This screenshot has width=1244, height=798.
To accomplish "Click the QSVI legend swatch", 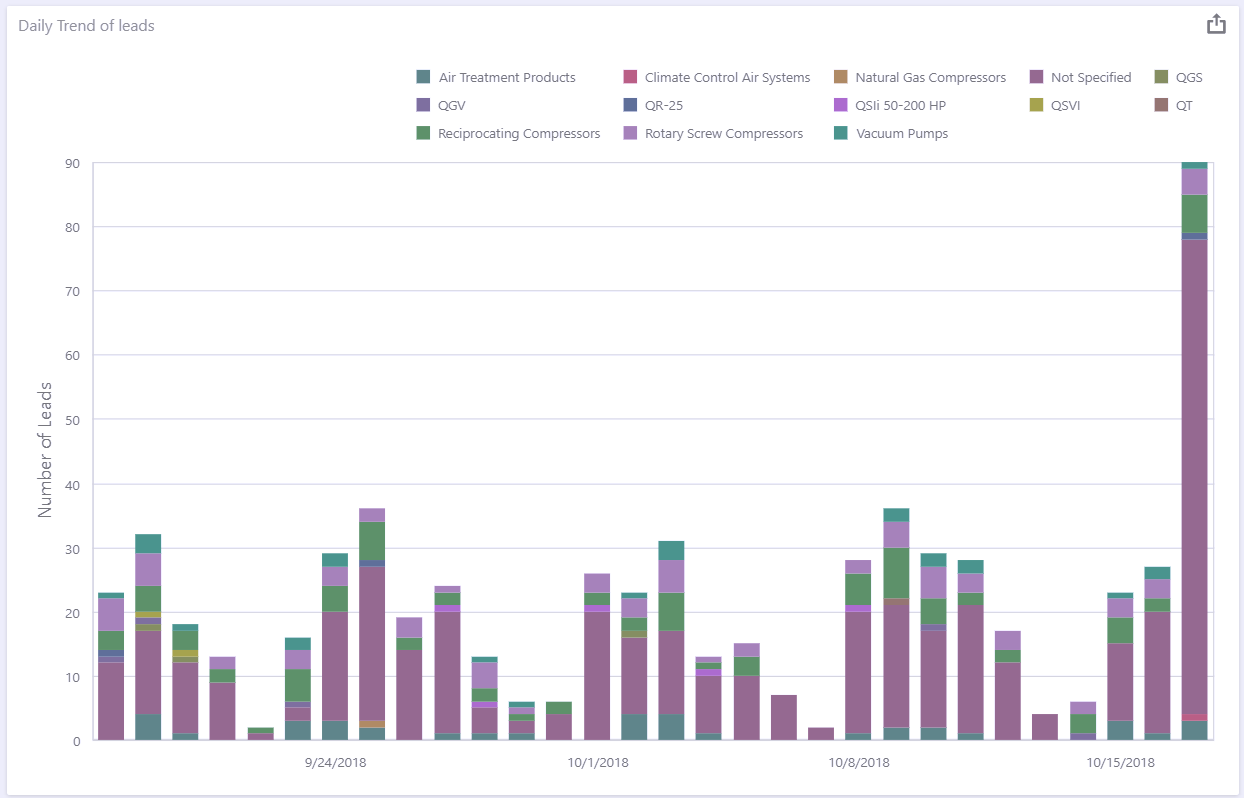I will tap(1036, 105).
